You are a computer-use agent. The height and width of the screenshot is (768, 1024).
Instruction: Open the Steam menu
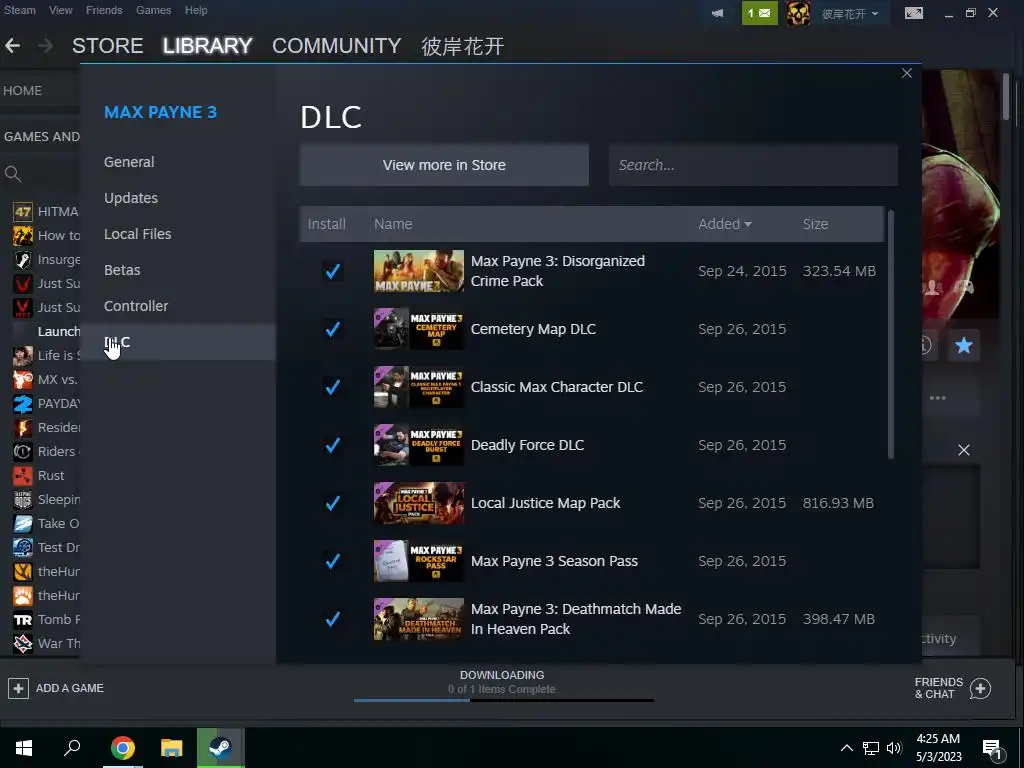pyautogui.click(x=20, y=10)
